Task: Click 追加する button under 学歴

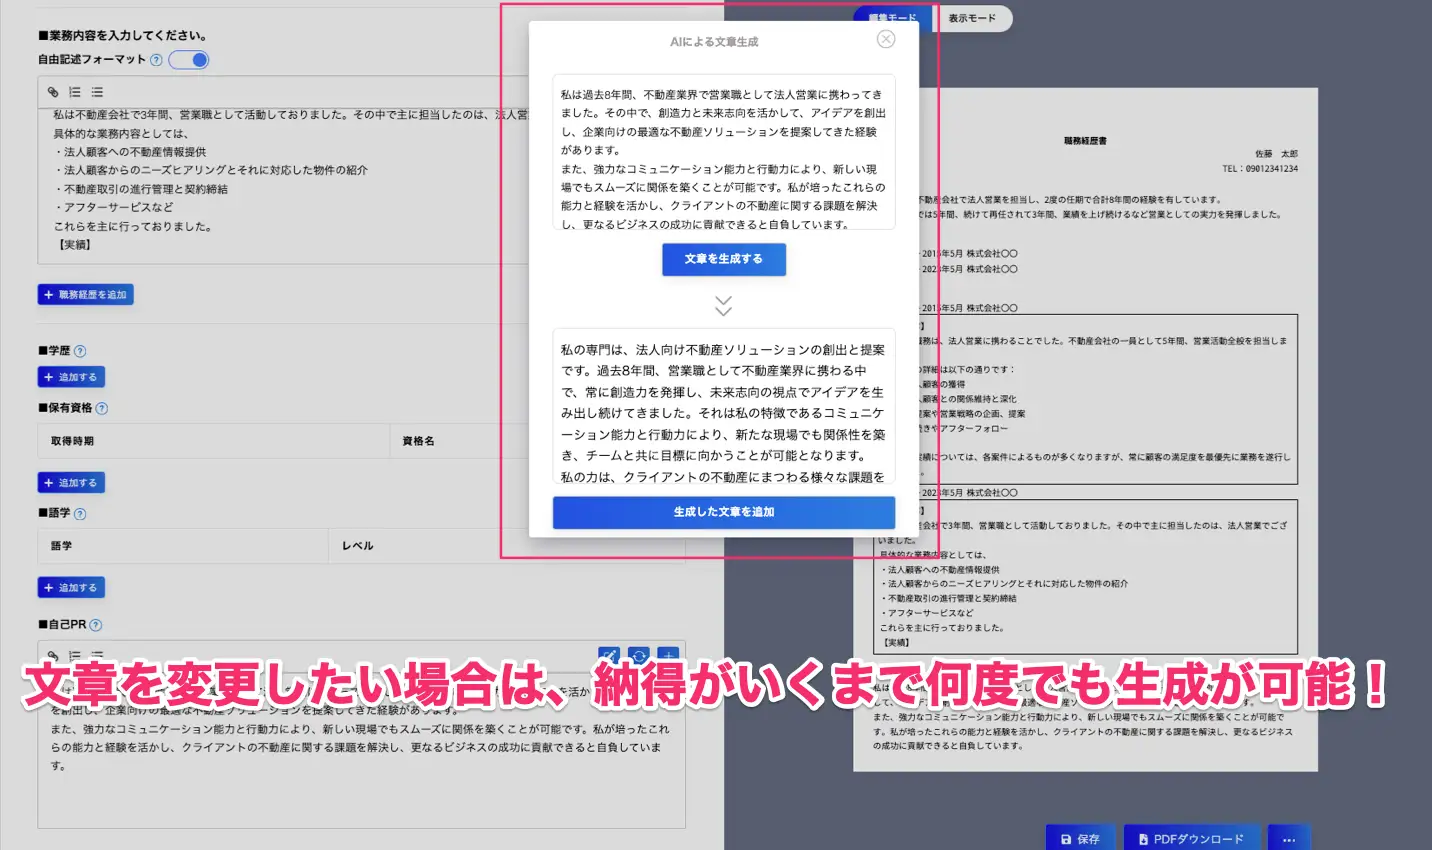Action: tap(71, 377)
